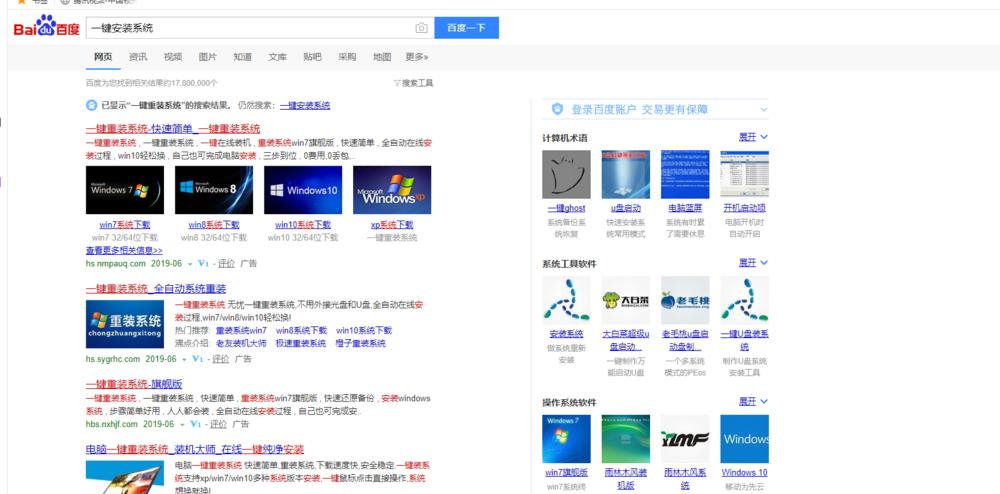1000x494 pixels.
Task: Search instead for 一键安装系统 link
Action: tap(305, 106)
